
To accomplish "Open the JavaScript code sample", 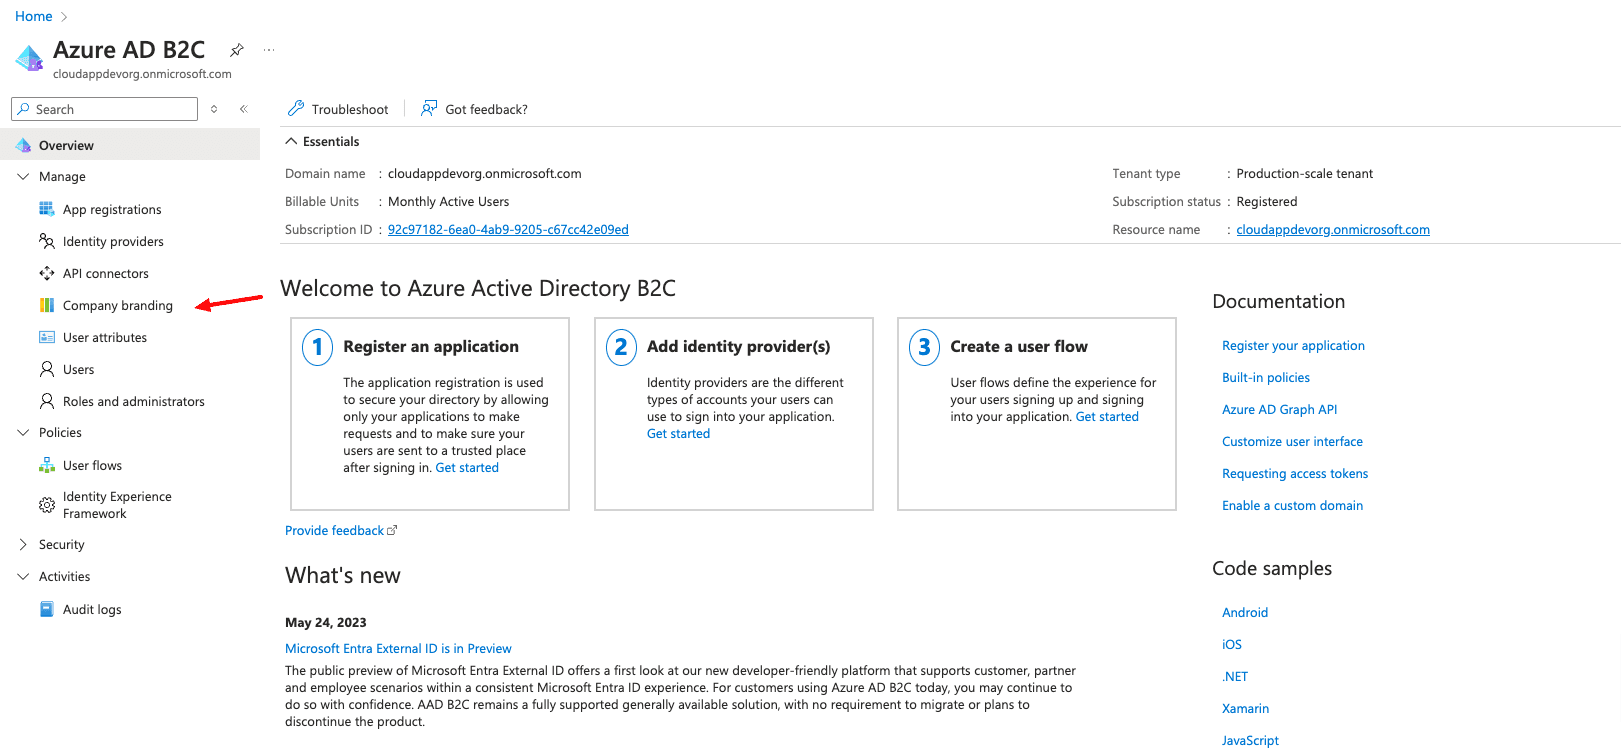I will coord(1250,740).
